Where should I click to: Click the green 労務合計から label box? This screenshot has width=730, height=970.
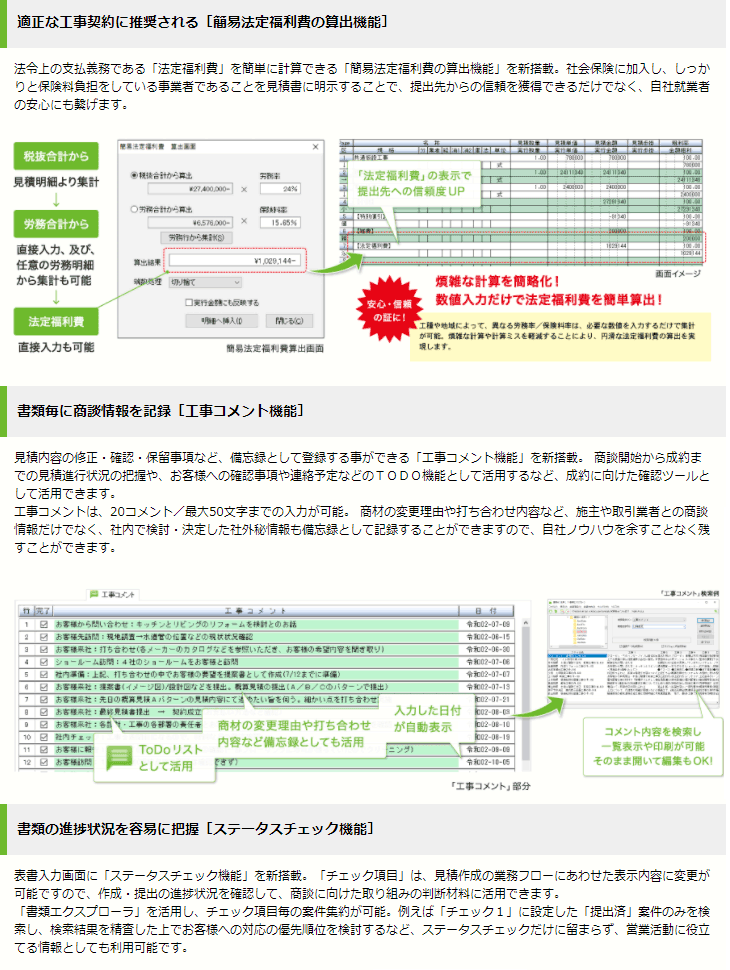click(x=56, y=224)
